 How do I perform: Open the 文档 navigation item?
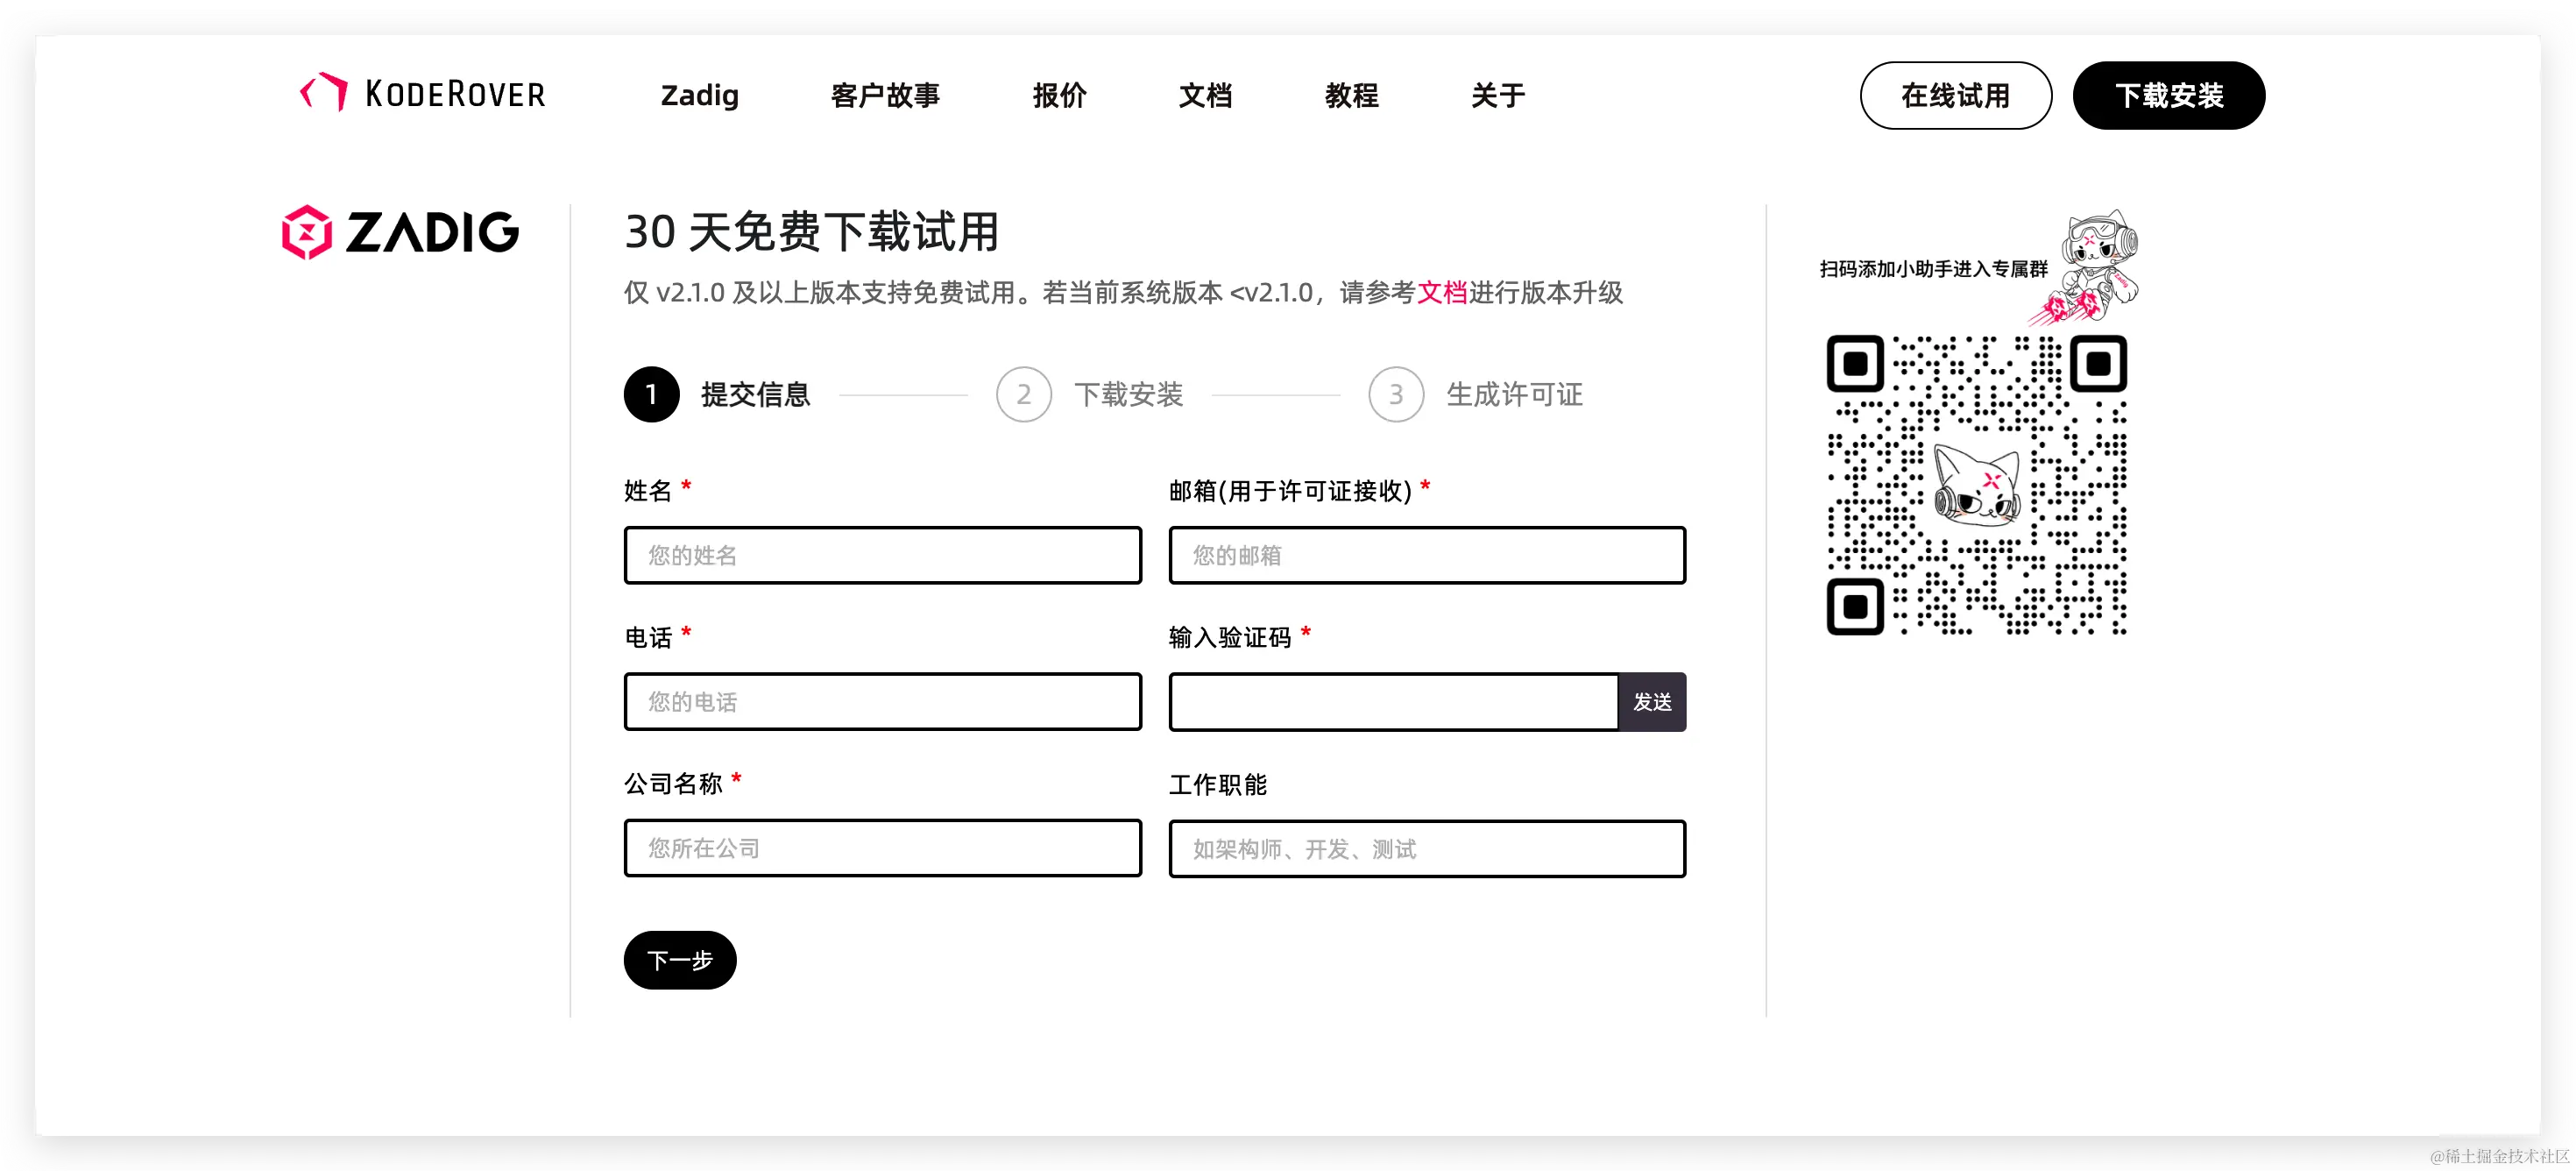pos(1205,95)
